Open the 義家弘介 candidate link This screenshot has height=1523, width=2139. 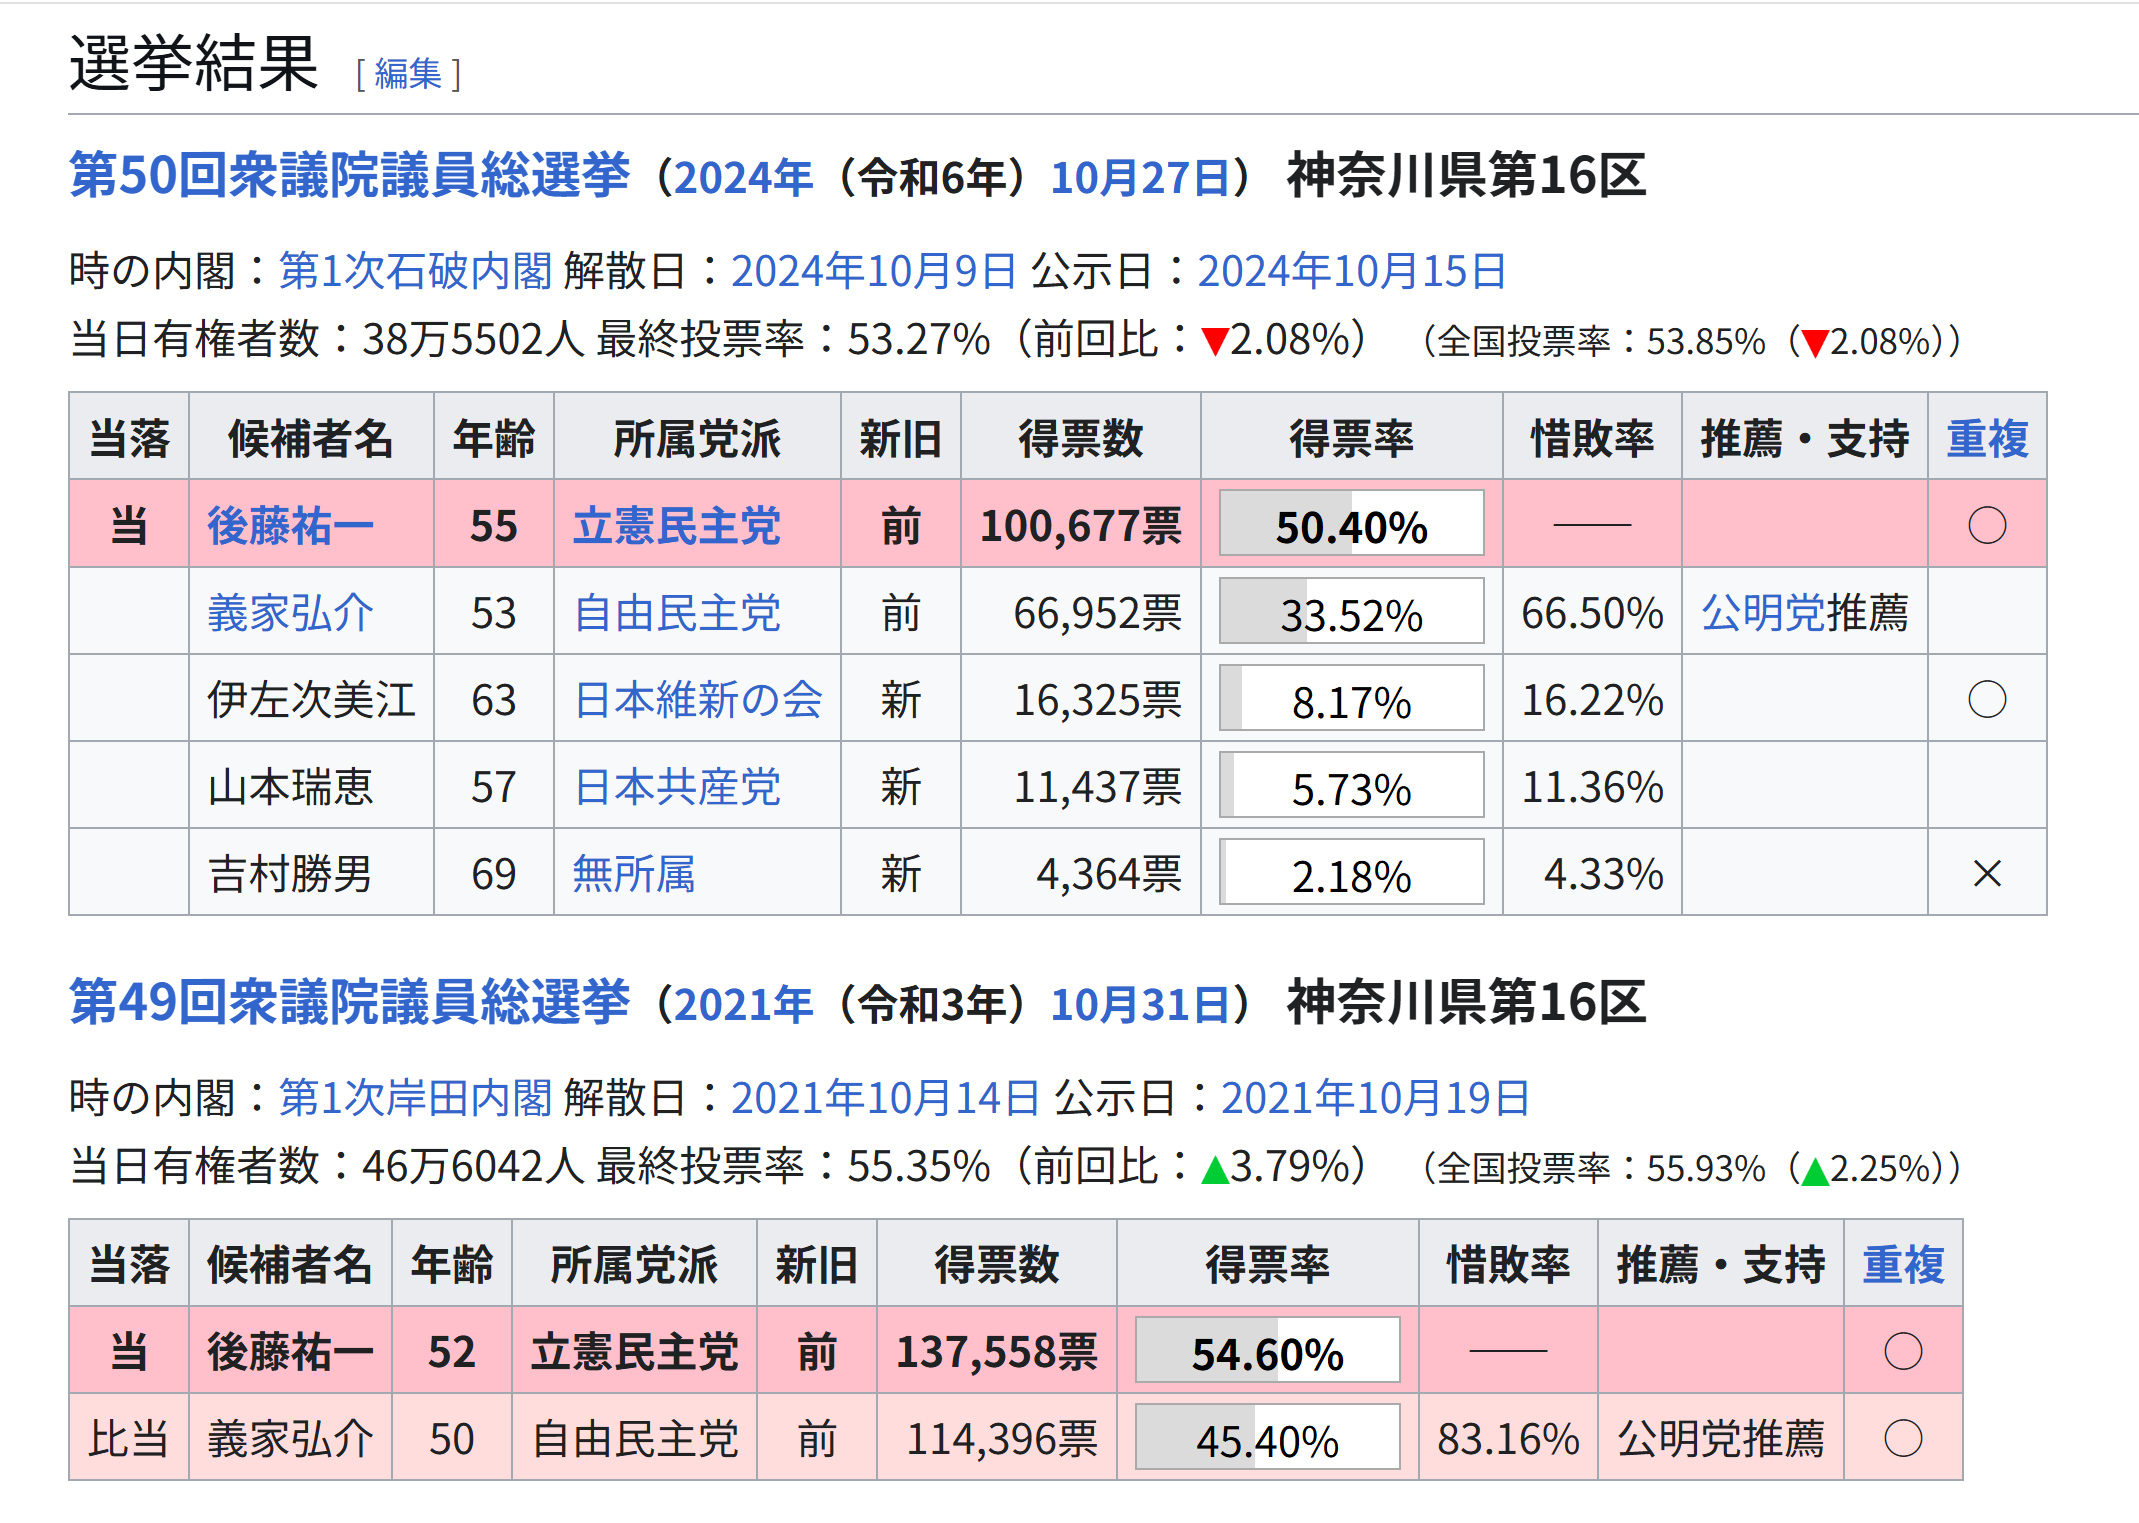click(290, 613)
